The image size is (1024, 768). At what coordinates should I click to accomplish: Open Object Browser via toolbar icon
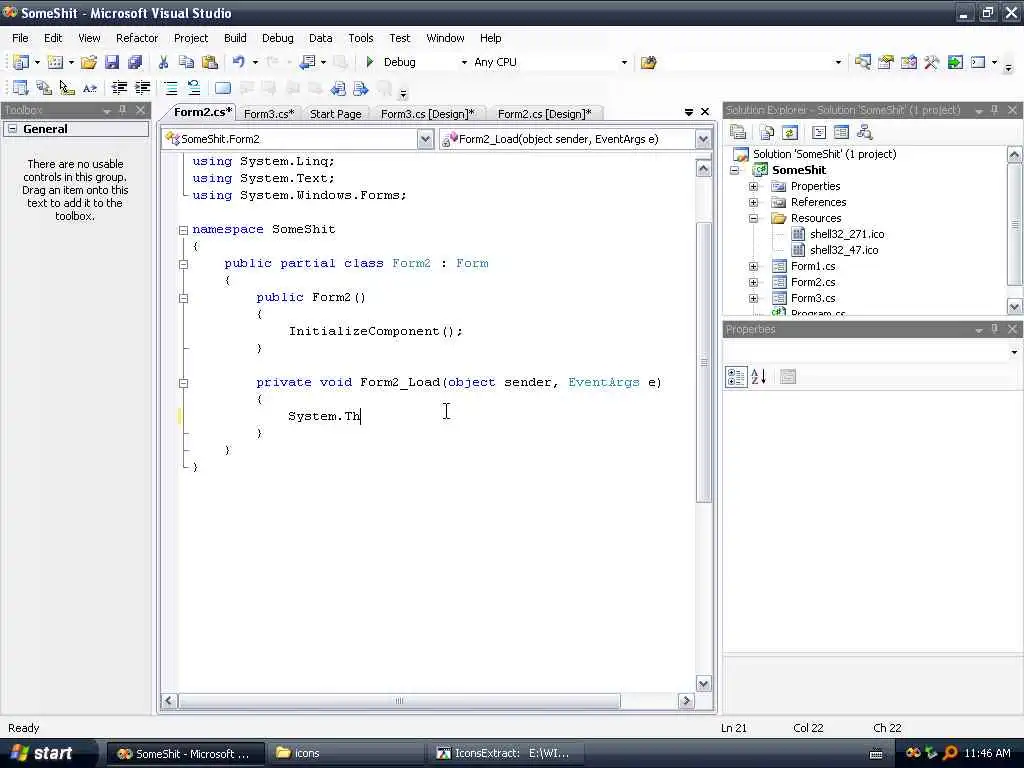click(x=908, y=62)
